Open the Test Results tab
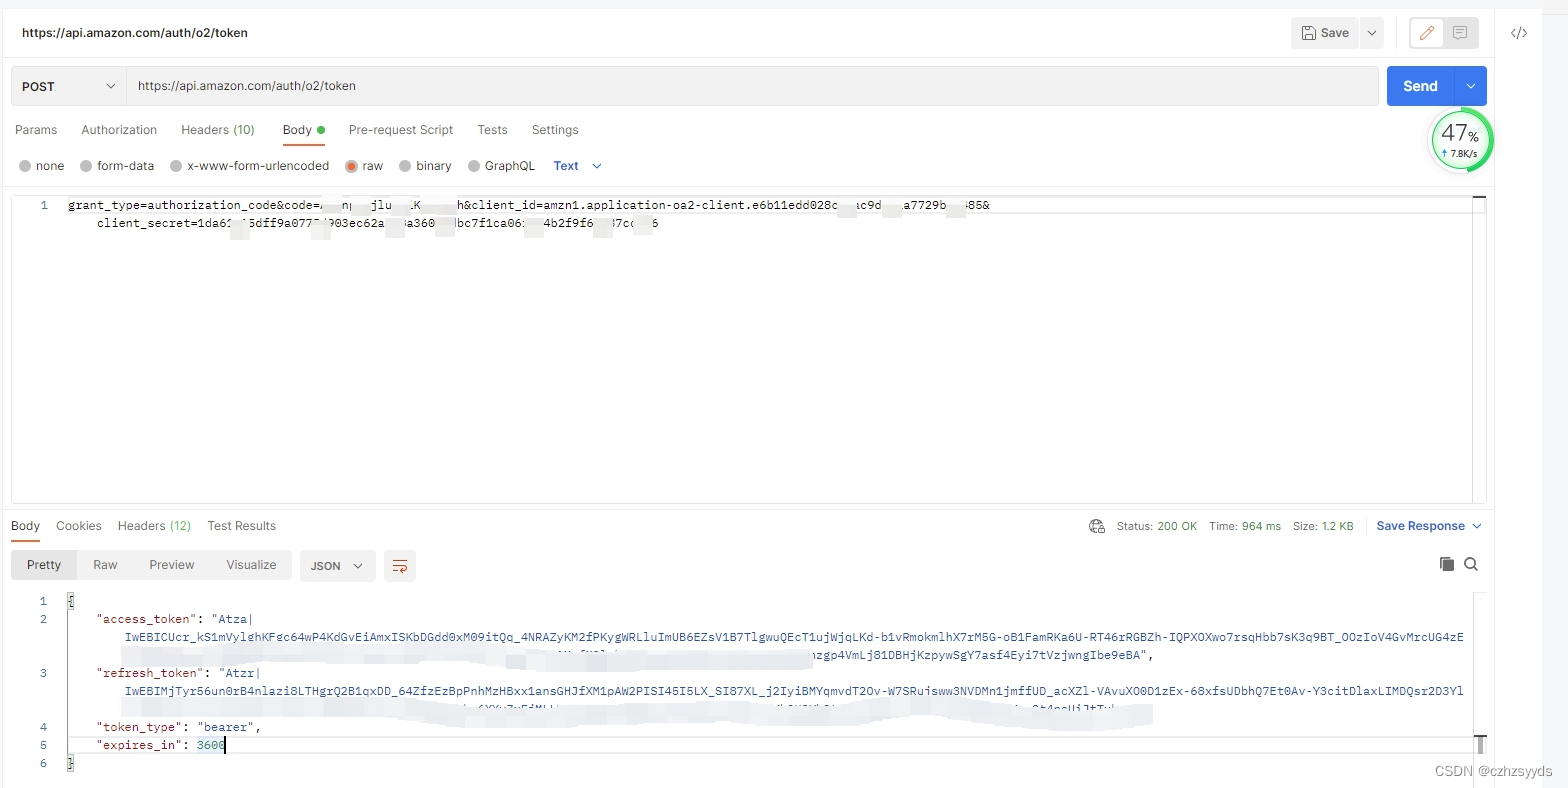 point(241,526)
